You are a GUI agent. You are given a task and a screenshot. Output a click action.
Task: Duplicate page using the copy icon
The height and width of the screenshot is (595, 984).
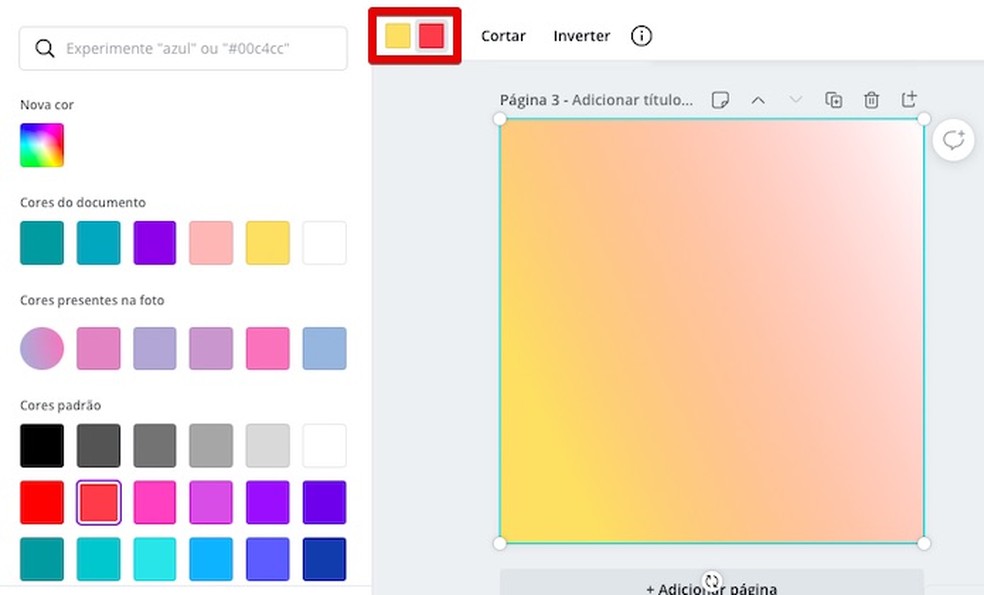click(x=833, y=100)
